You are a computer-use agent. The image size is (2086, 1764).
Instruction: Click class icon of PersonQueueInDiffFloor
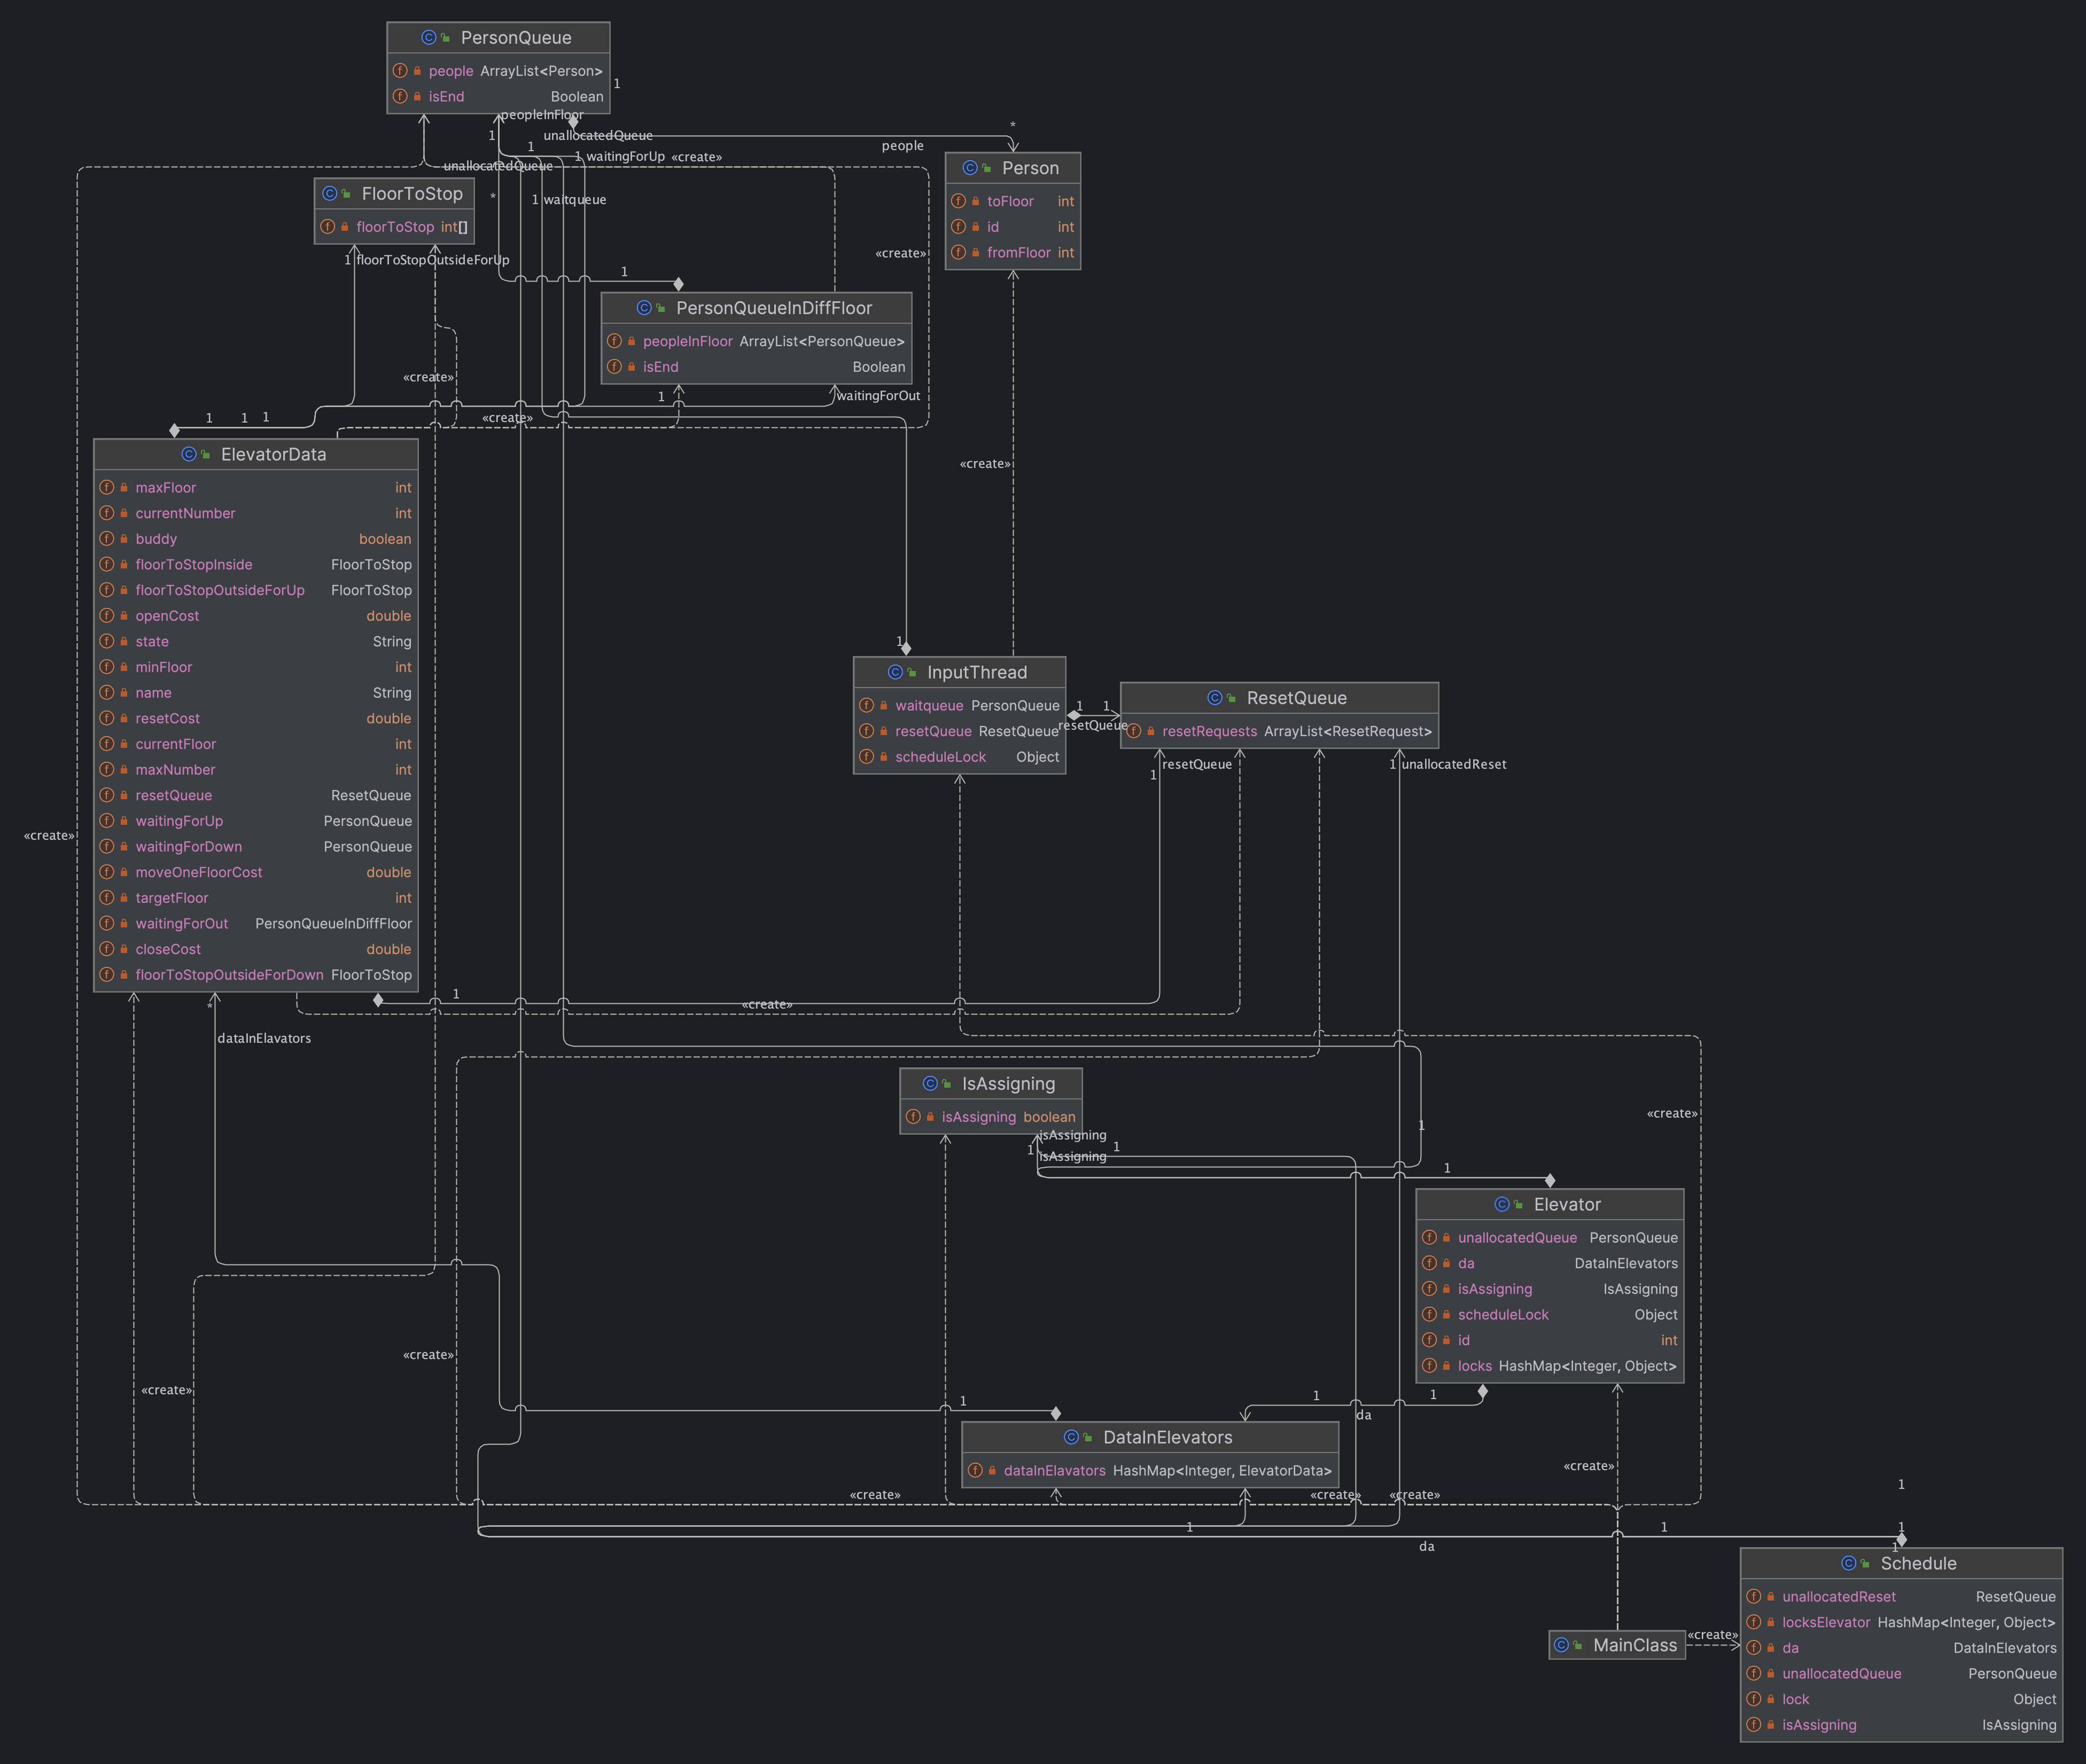click(x=644, y=308)
